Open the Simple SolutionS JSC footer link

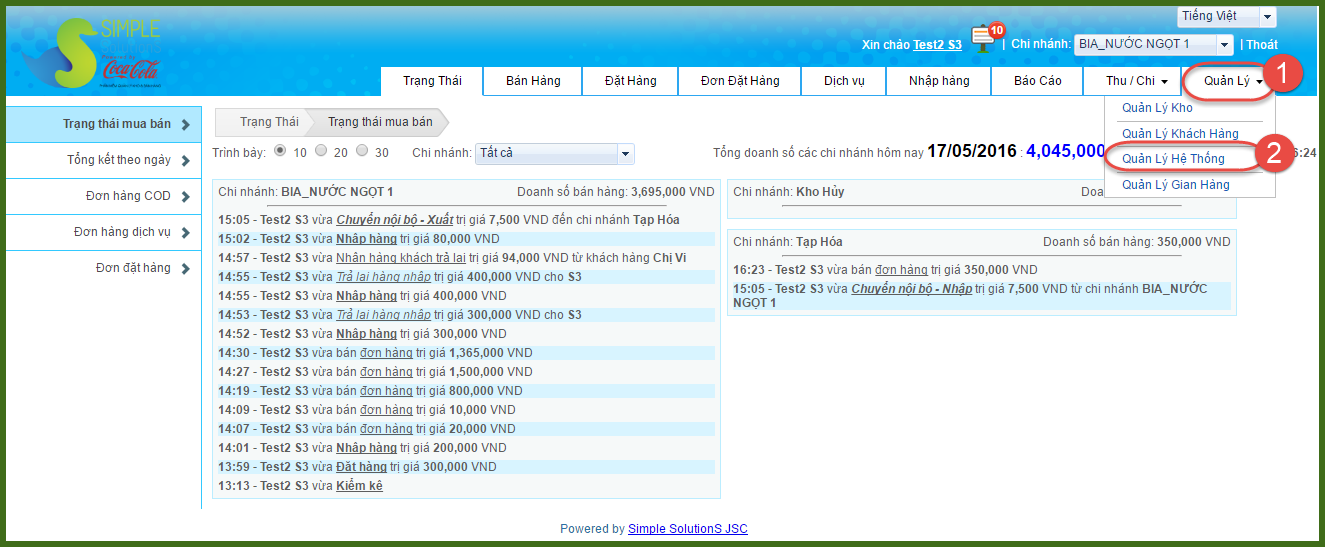coord(687,529)
